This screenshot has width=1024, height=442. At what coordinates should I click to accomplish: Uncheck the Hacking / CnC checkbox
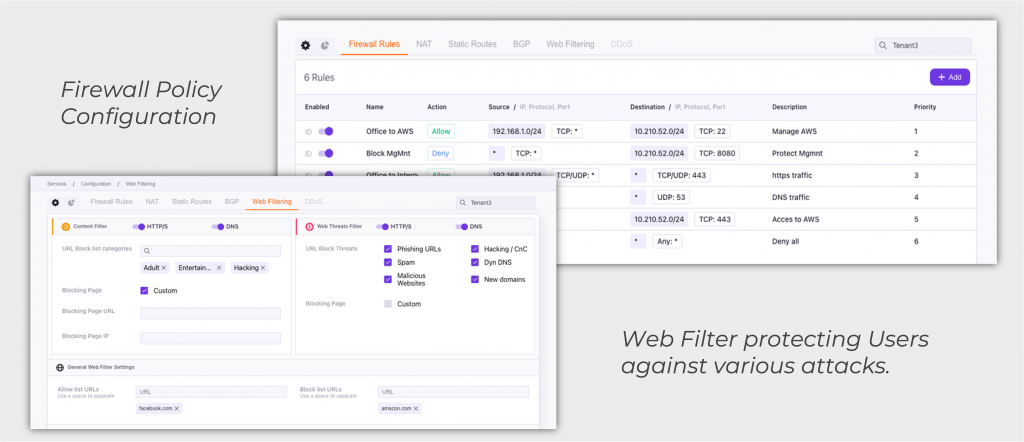tap(475, 249)
